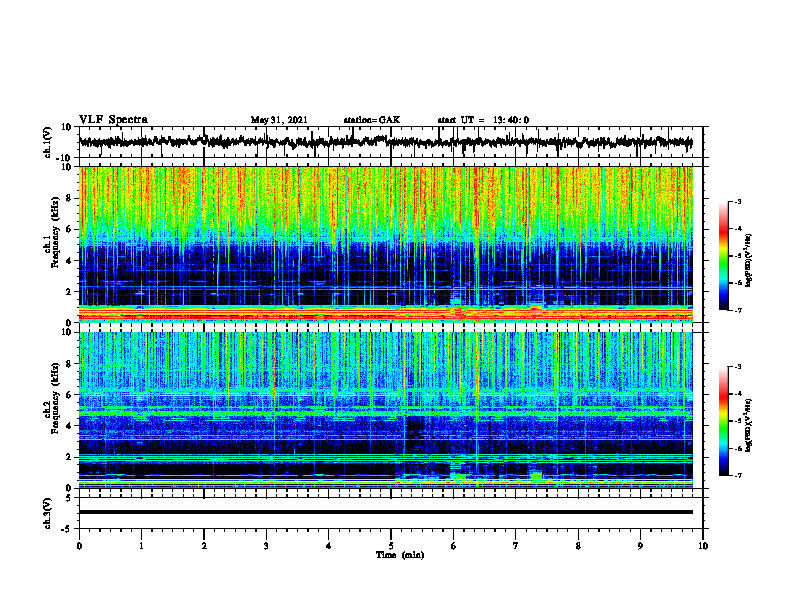
Task: Click the ch.1 frequency tick label "8"
Action: click(x=69, y=198)
